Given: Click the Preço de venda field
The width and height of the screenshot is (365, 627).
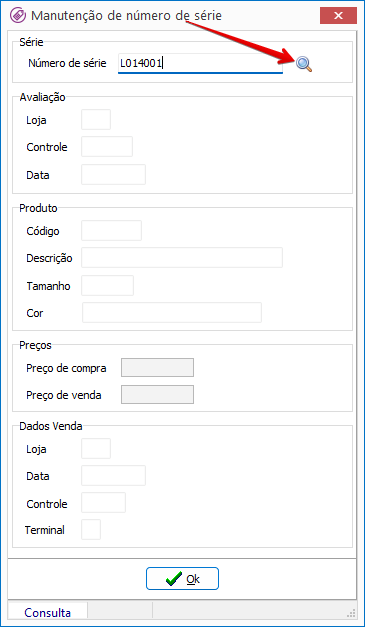Looking at the screenshot, I should 158,395.
